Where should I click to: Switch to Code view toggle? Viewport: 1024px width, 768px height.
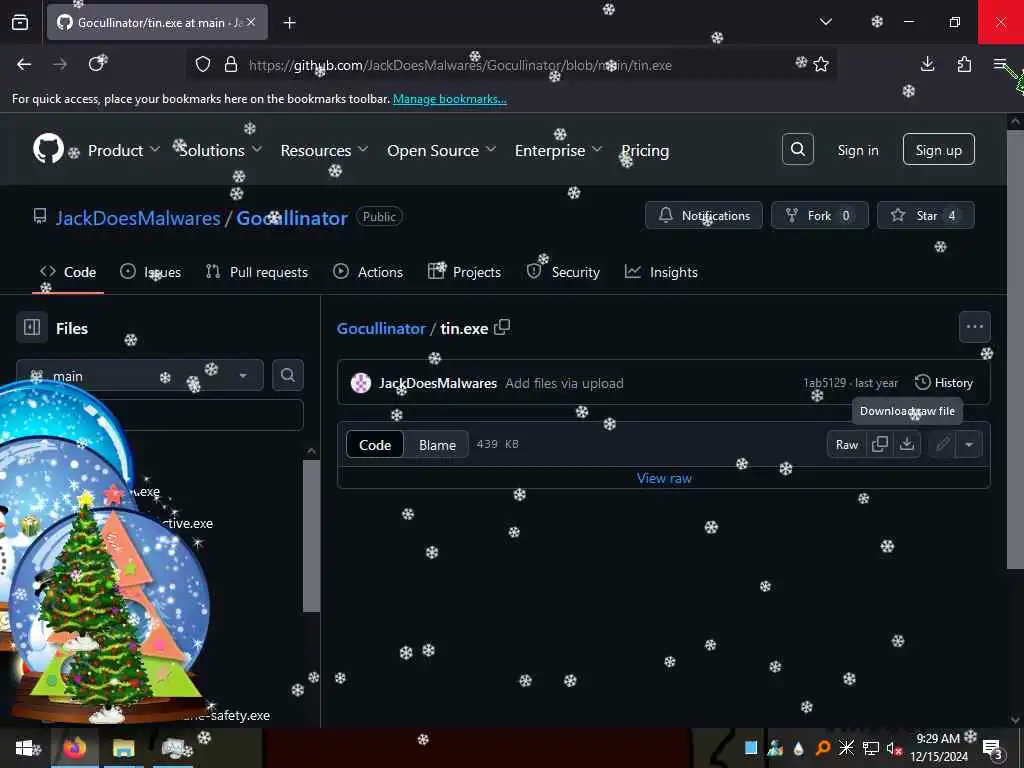point(375,445)
